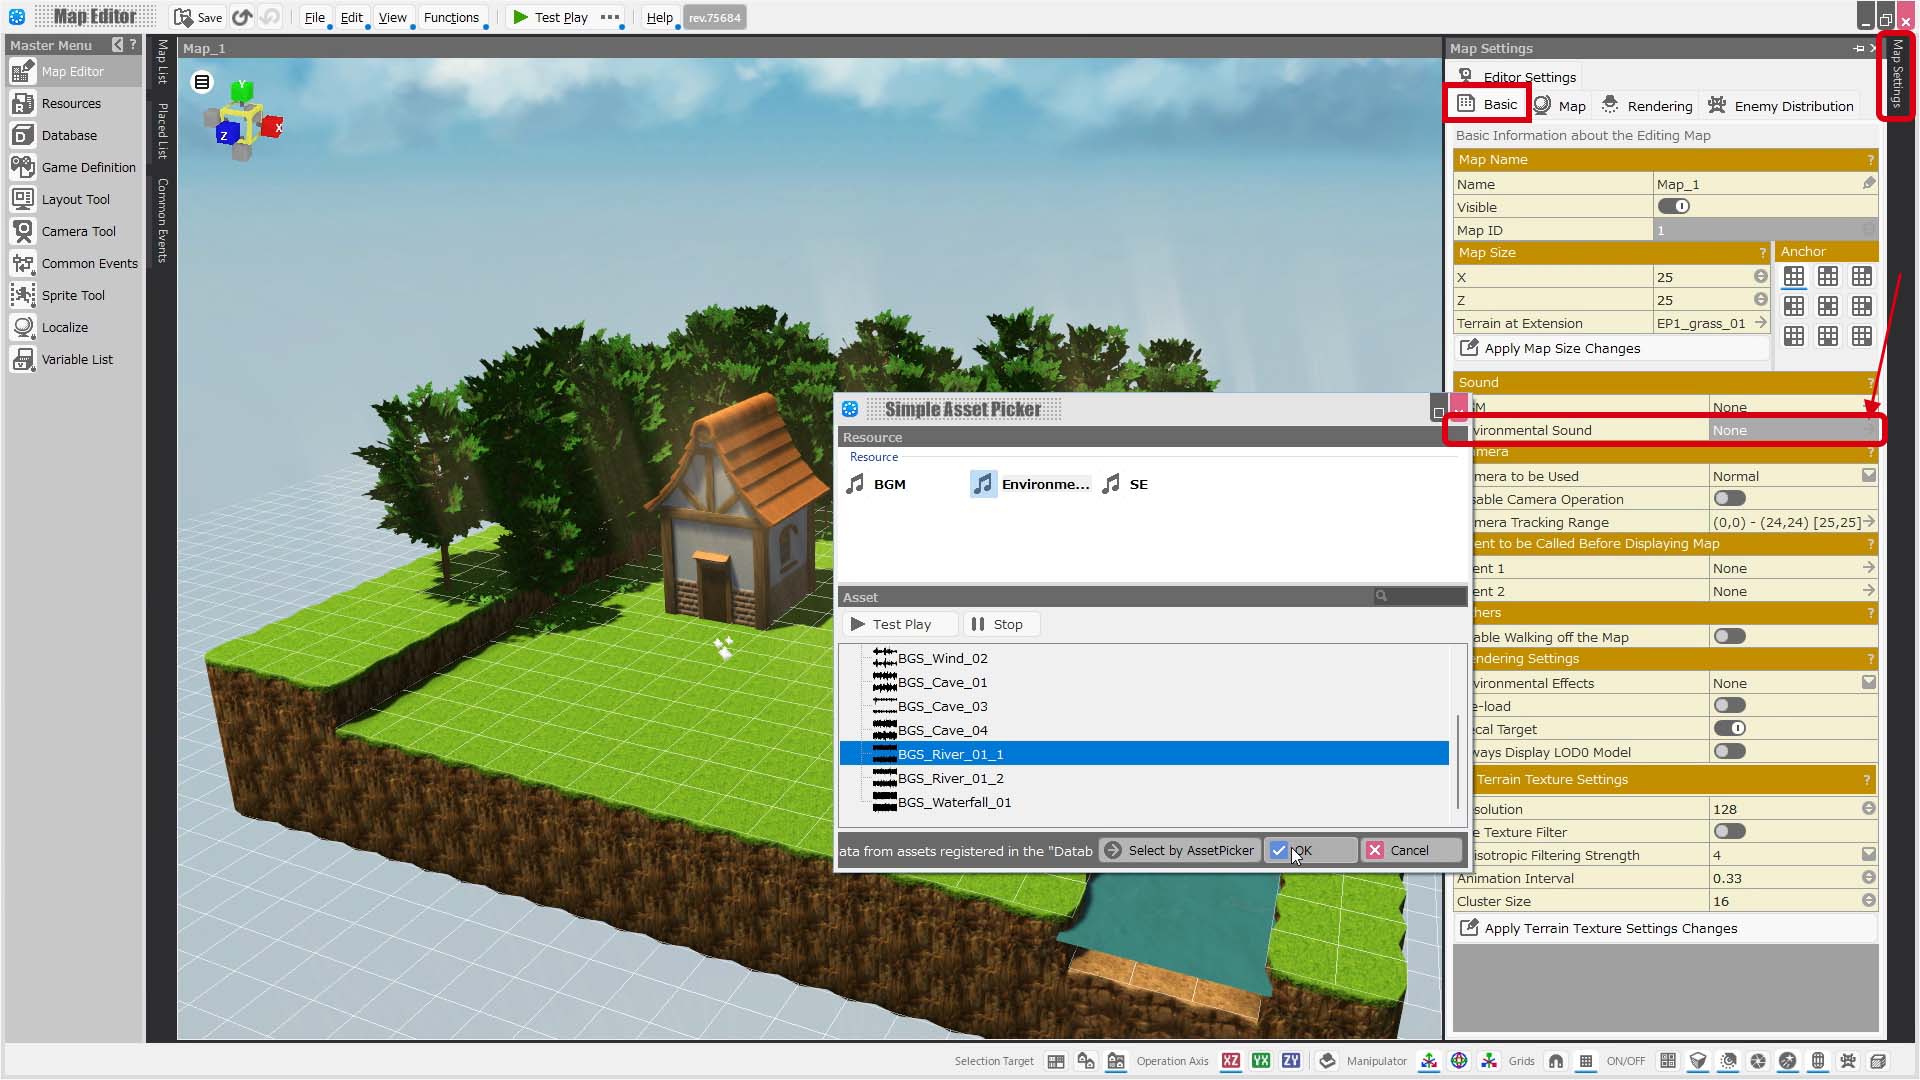Image resolution: width=1920 pixels, height=1080 pixels.
Task: Select BGS_Waterfall_01 in asset list
Action: [954, 803]
